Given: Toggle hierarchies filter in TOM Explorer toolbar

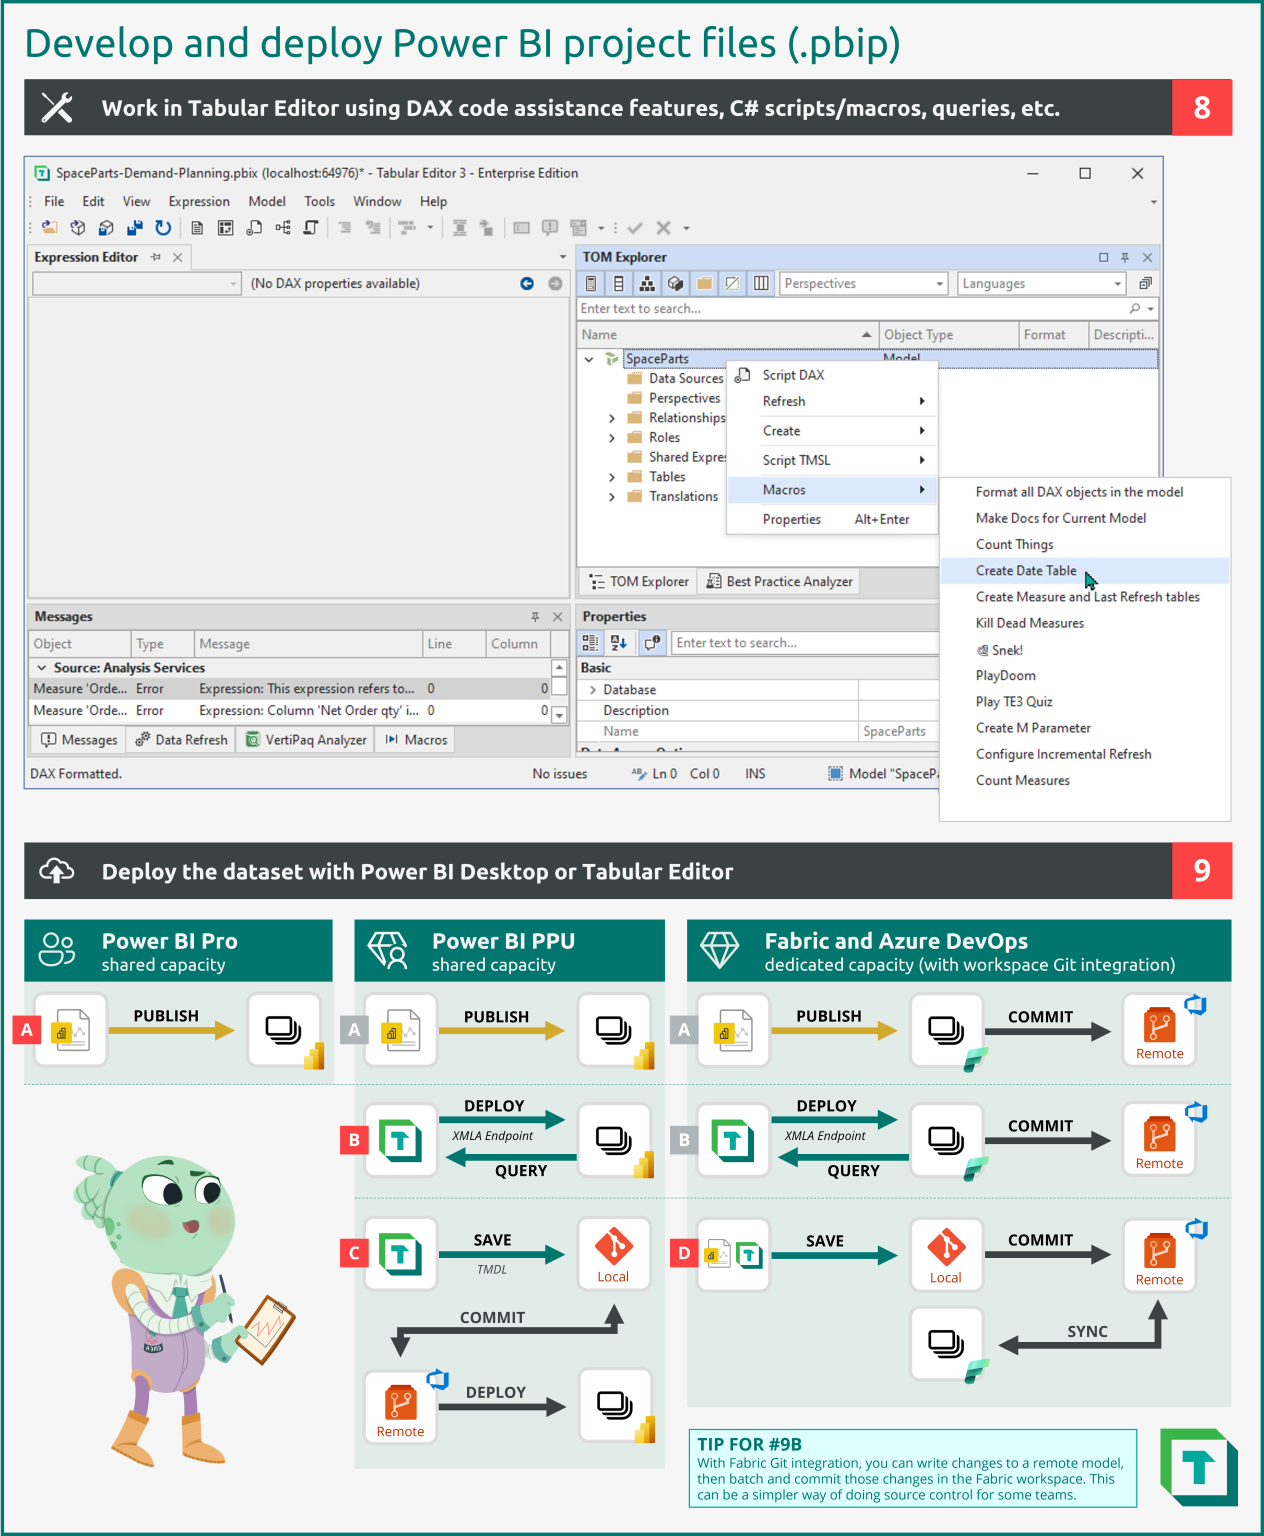Looking at the screenshot, I should 647,284.
